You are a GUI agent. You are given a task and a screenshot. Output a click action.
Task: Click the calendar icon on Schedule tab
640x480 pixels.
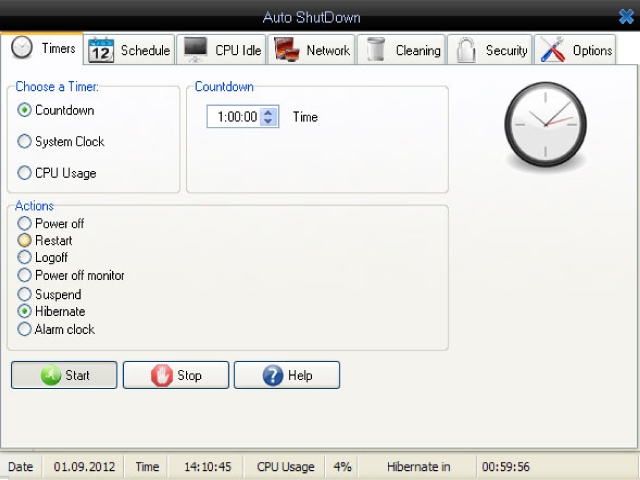tap(101, 50)
